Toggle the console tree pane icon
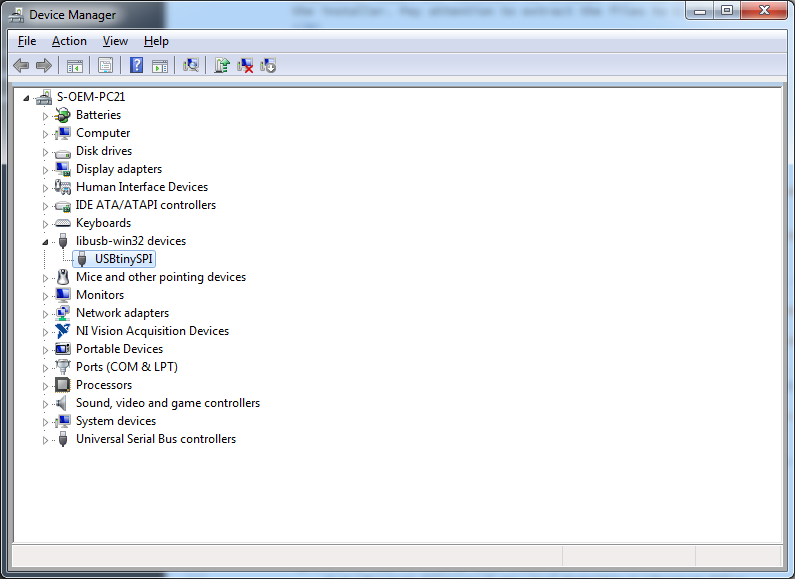The image size is (795, 579). pos(75,65)
